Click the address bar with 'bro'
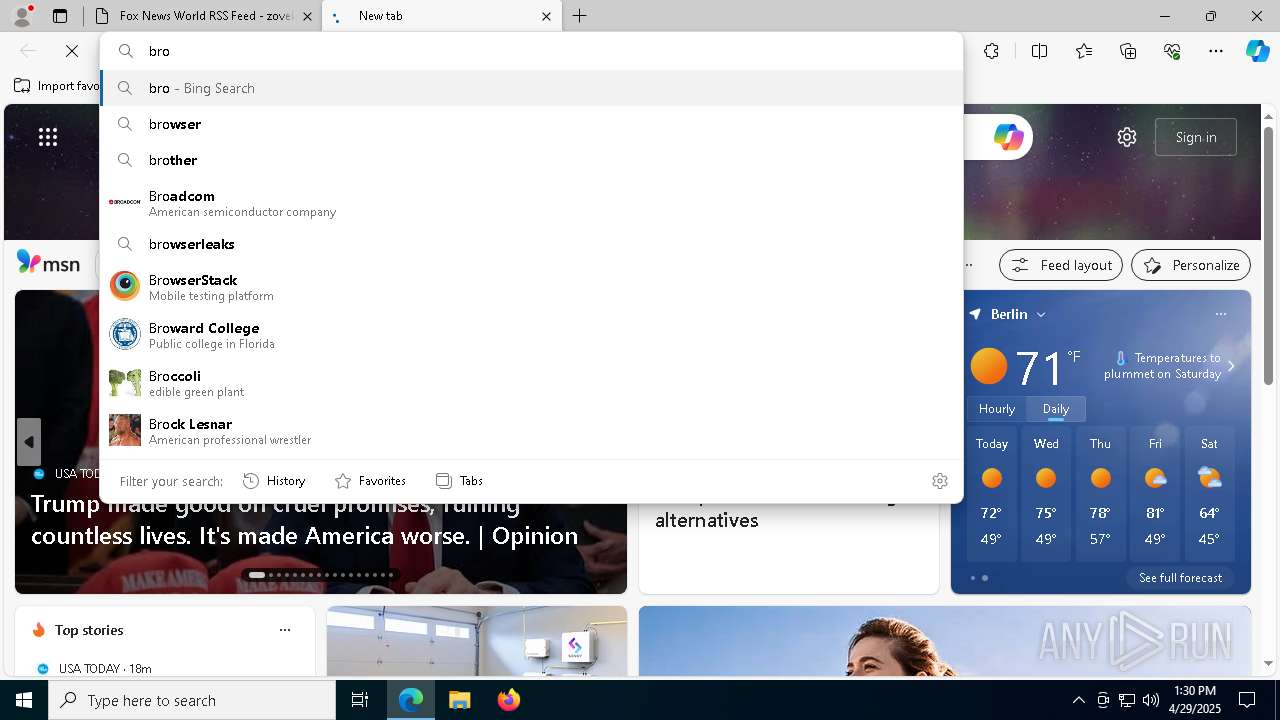 531,51
